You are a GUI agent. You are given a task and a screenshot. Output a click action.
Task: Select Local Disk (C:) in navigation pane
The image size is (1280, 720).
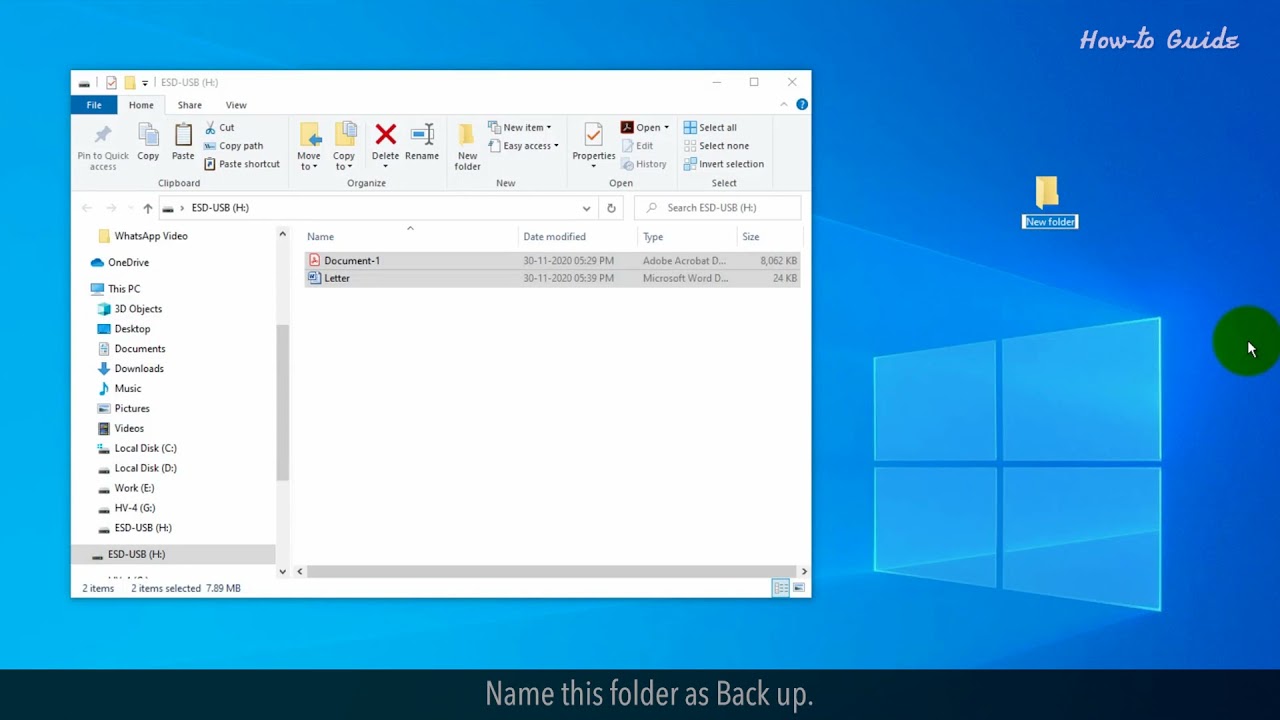pos(145,448)
